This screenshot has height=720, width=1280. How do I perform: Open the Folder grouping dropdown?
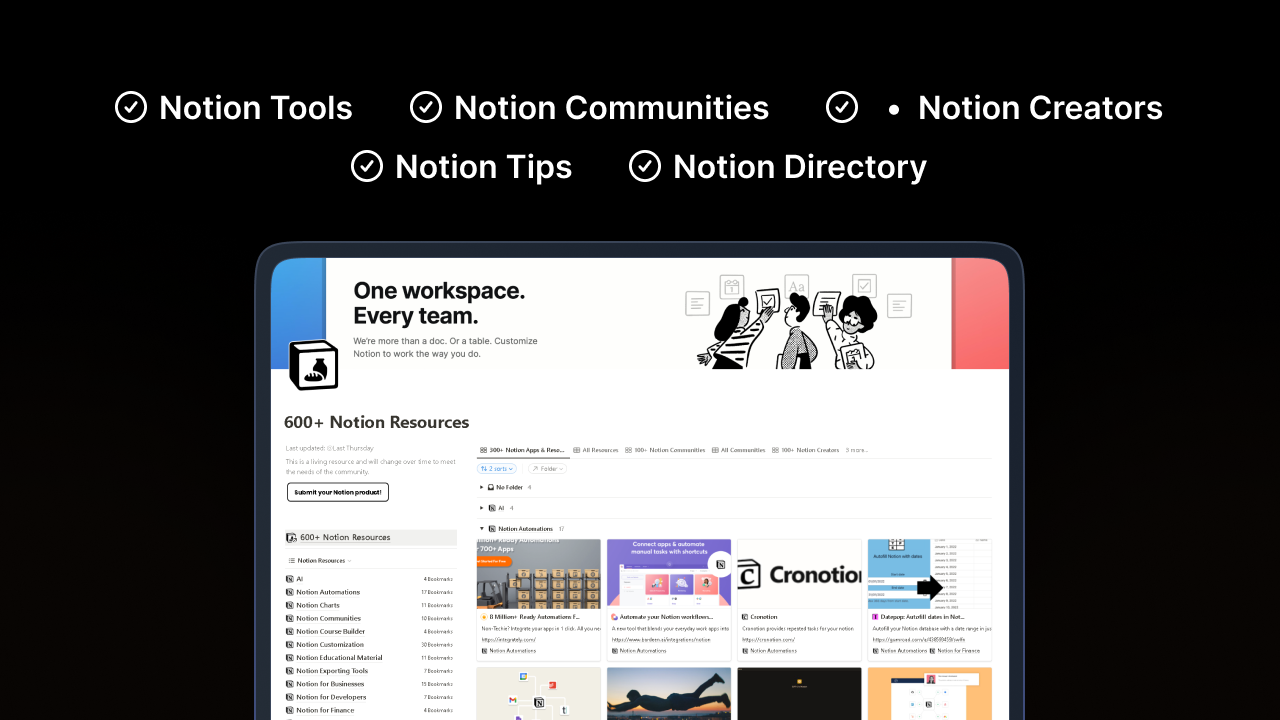pyautogui.click(x=547, y=468)
